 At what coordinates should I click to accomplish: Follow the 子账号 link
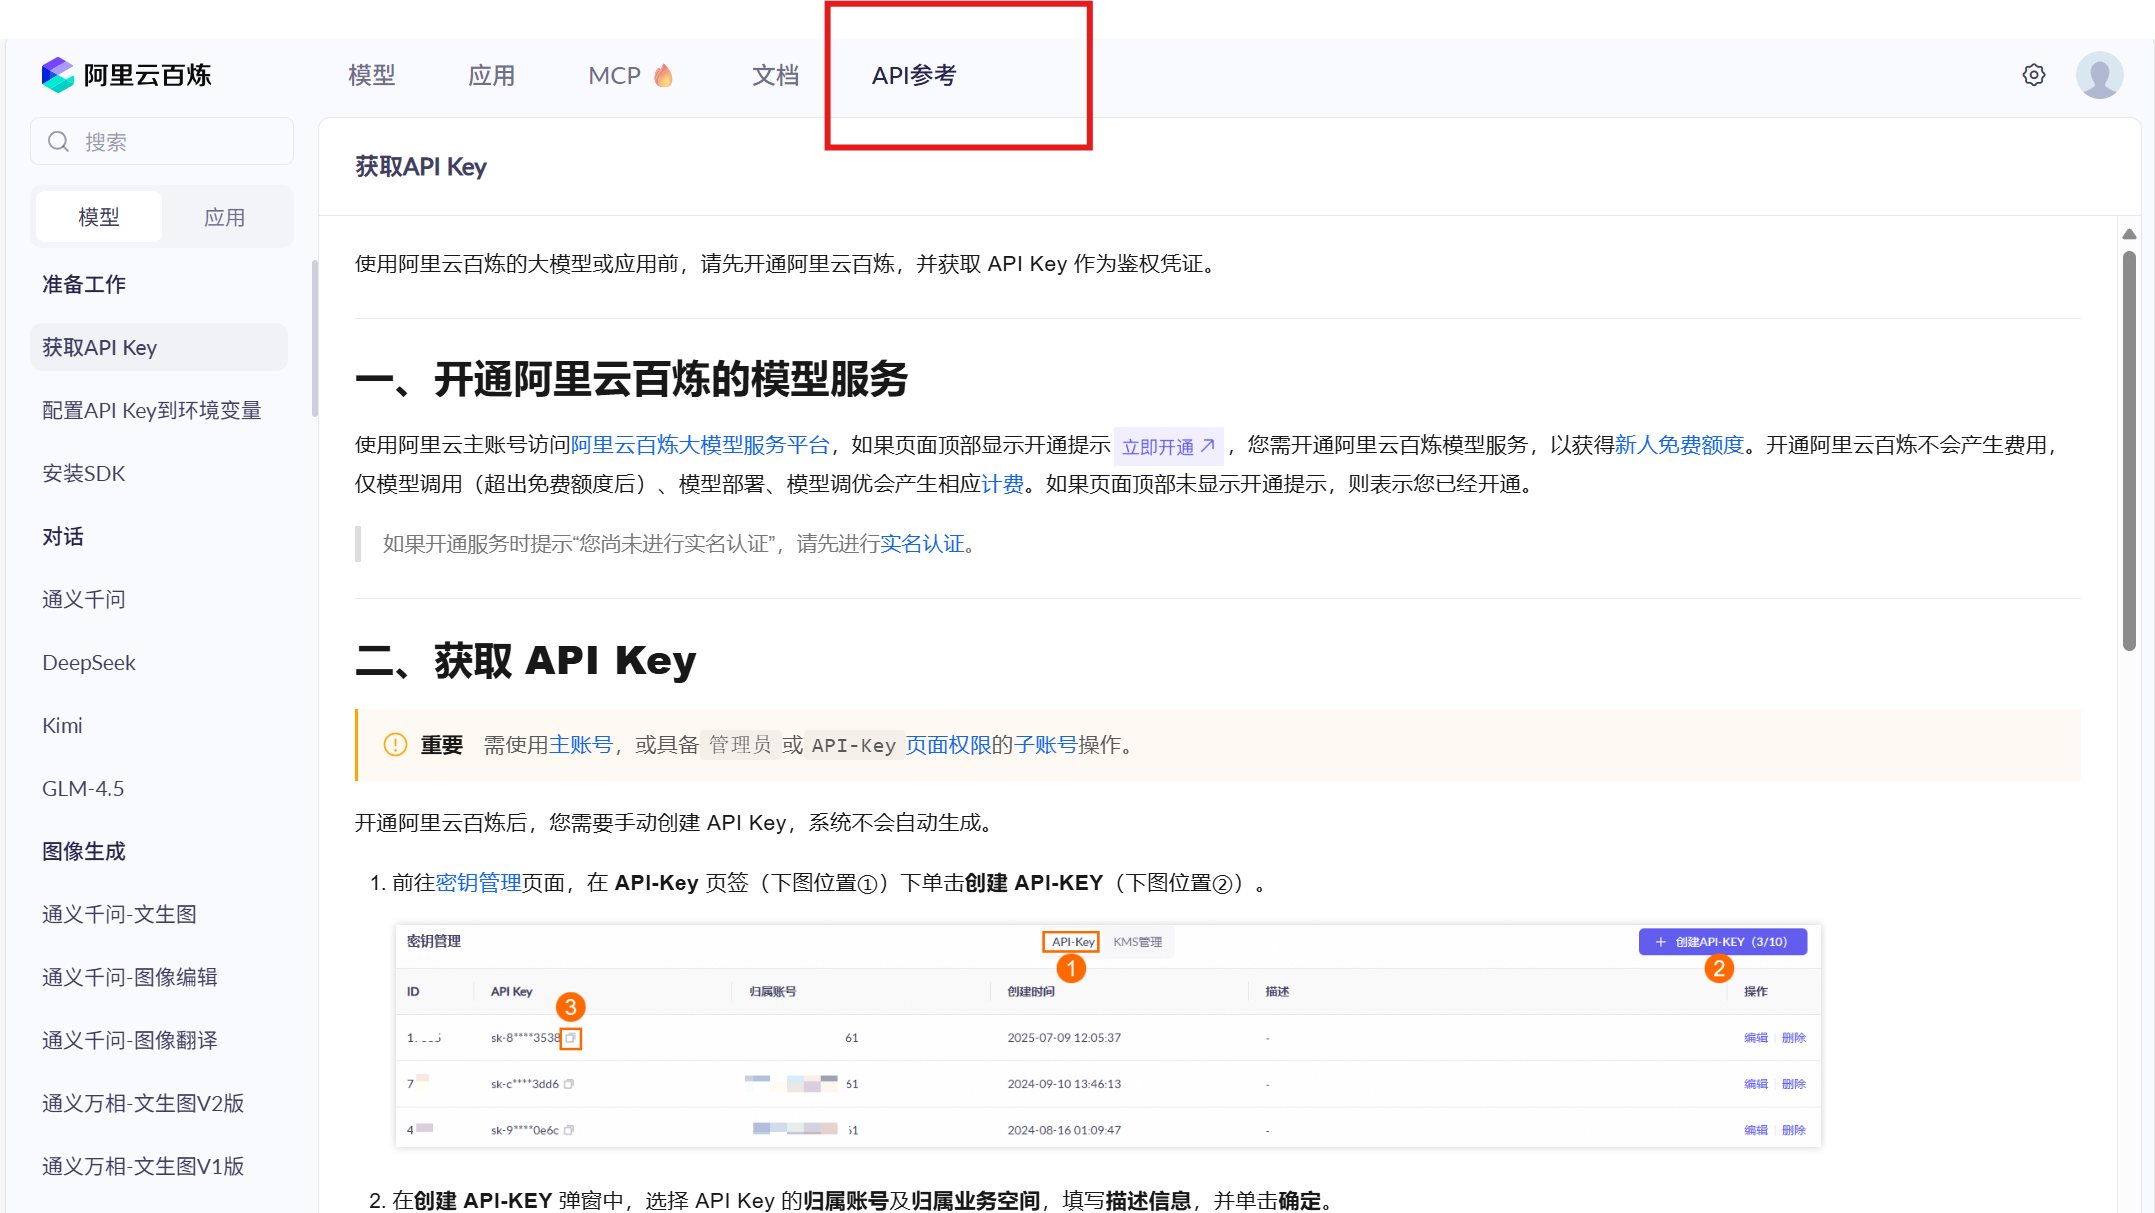(x=1046, y=745)
